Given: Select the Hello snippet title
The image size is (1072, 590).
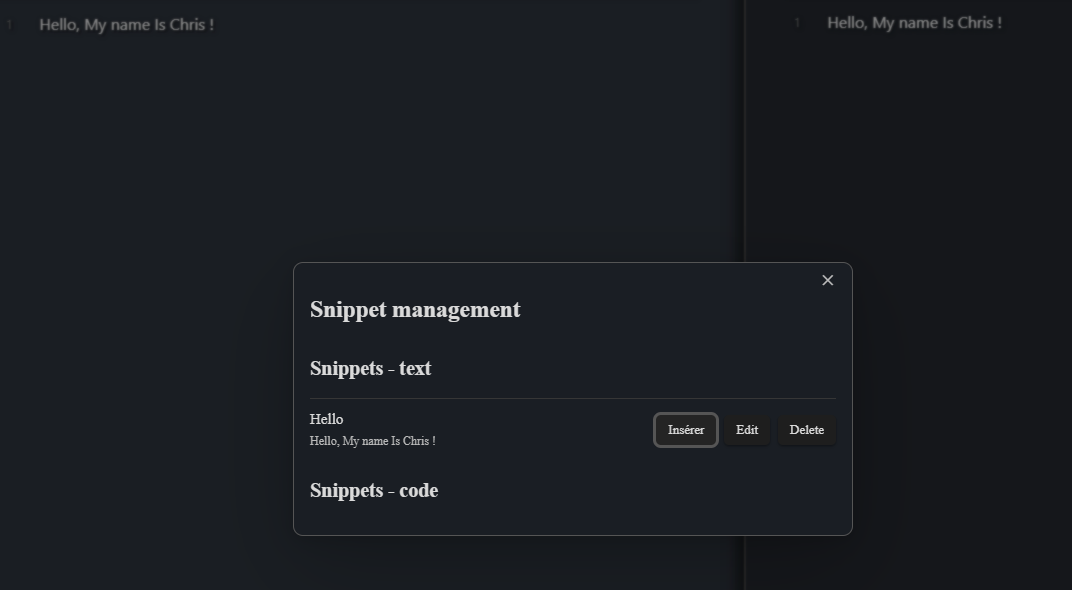Looking at the screenshot, I should (x=326, y=419).
